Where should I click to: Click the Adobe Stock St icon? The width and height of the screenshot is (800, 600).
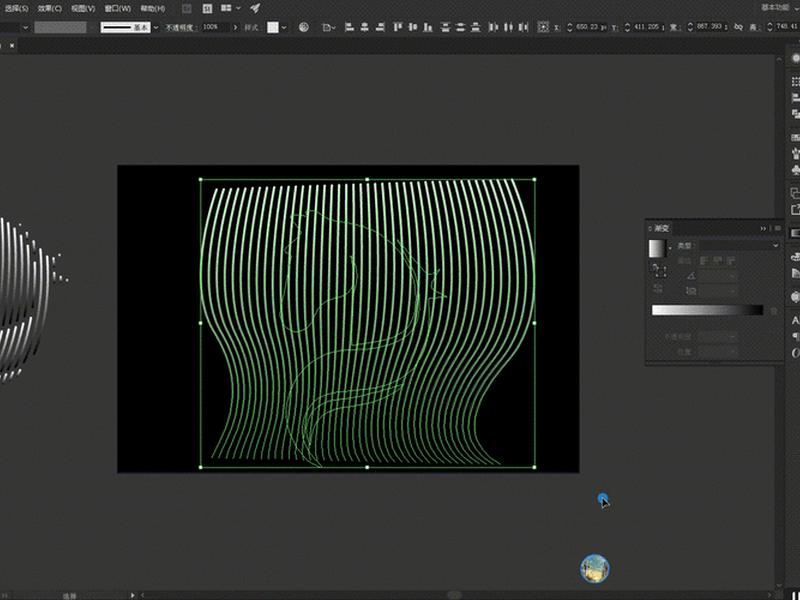coord(207,8)
